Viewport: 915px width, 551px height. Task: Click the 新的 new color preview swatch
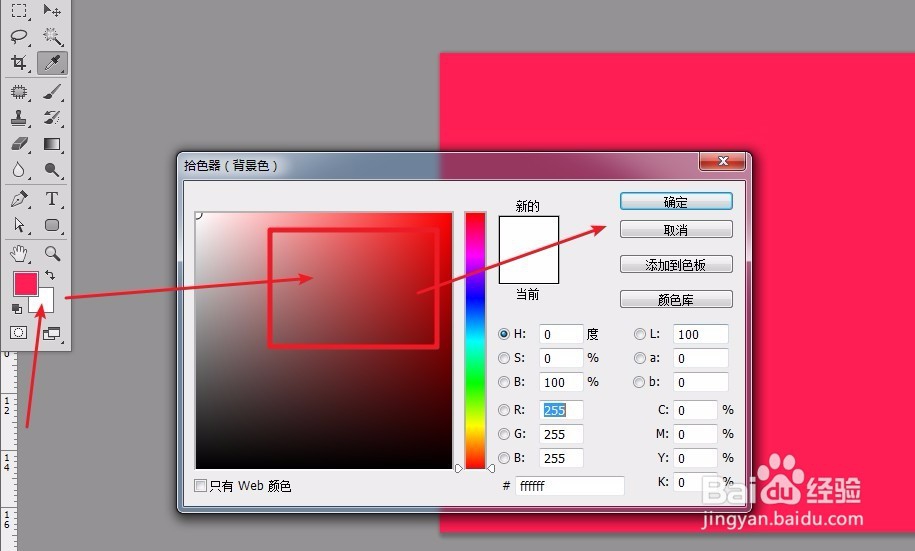[529, 233]
